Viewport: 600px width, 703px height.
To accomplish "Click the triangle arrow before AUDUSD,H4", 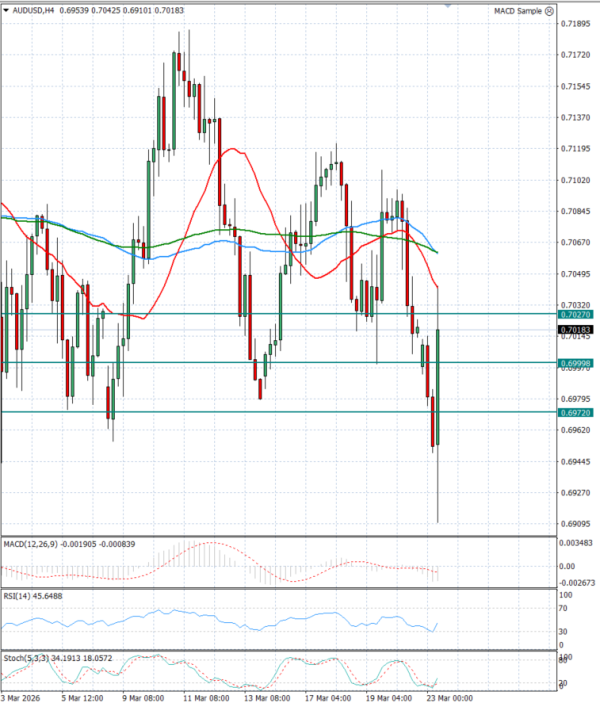I will [x=7, y=11].
